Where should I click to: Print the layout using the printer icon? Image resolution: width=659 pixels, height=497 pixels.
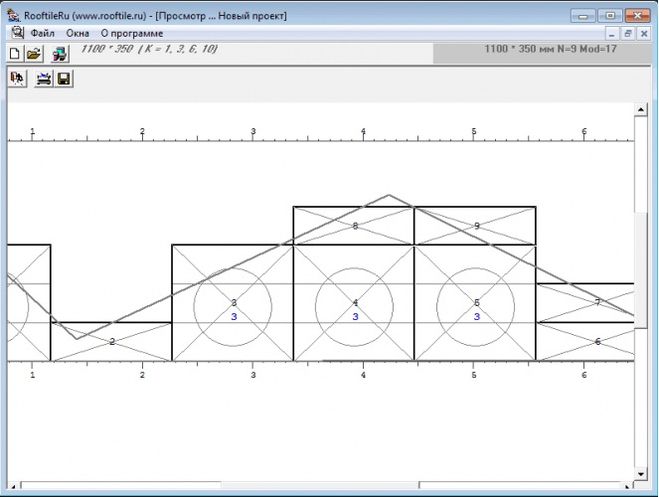tap(44, 78)
